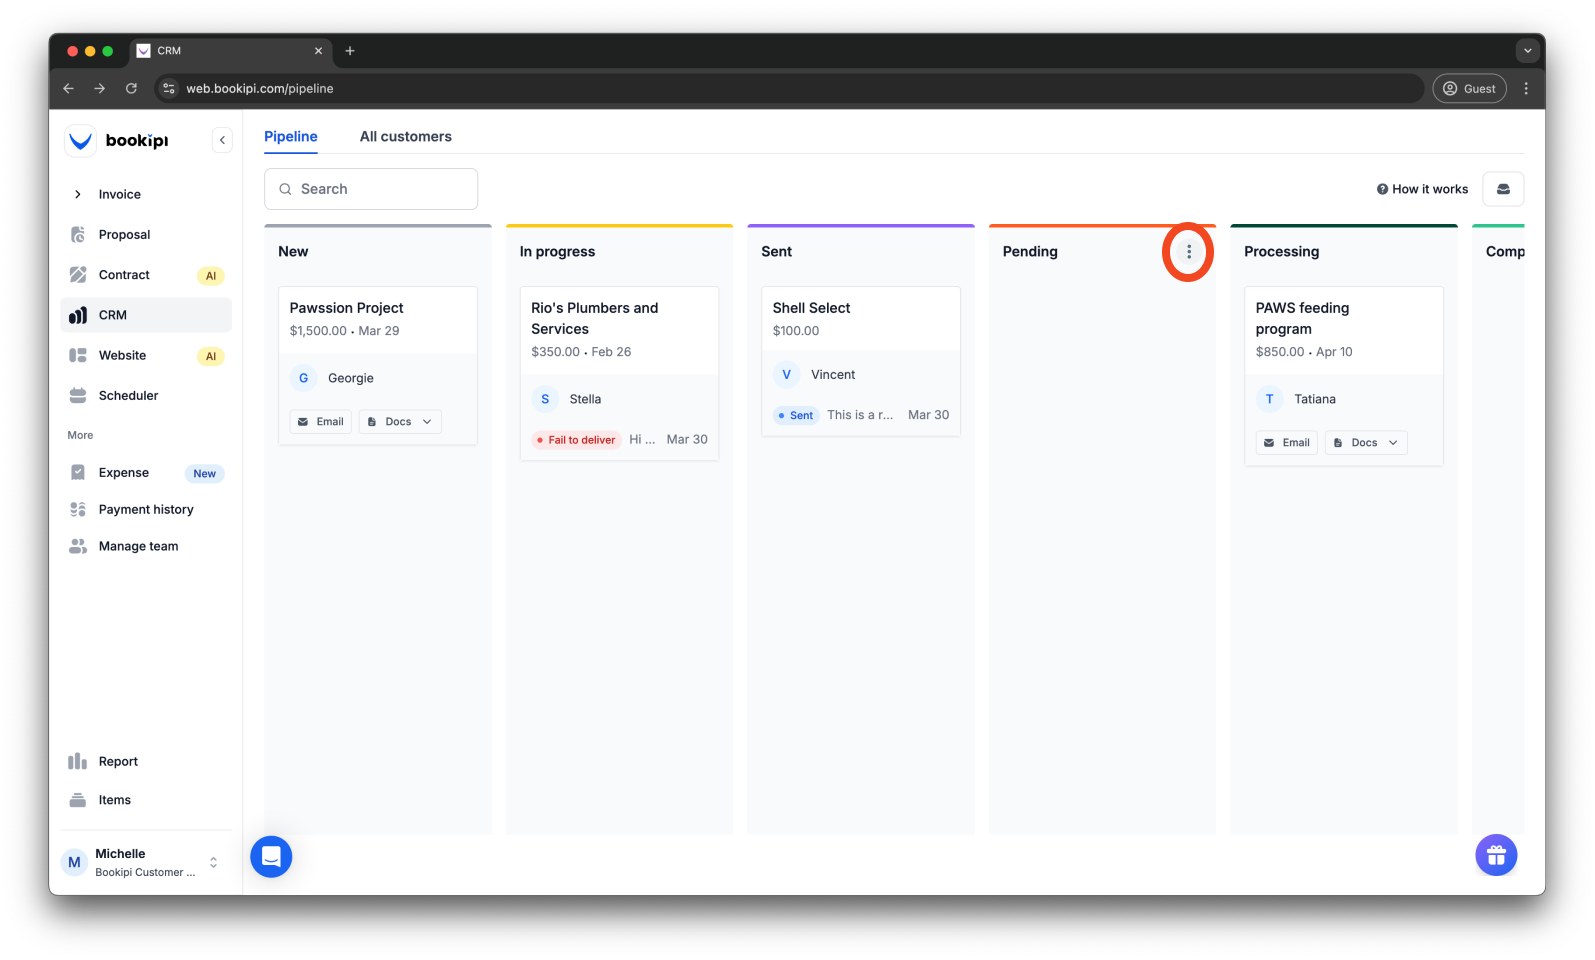Click Email button on Pawssion Project card
Screen dimensions: 1595x960
pos(321,422)
